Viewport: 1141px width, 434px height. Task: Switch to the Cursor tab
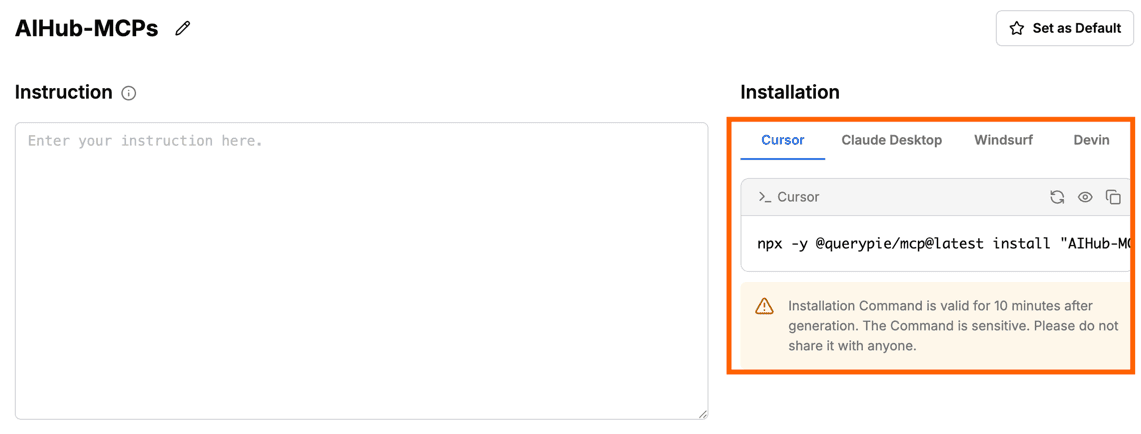click(782, 140)
